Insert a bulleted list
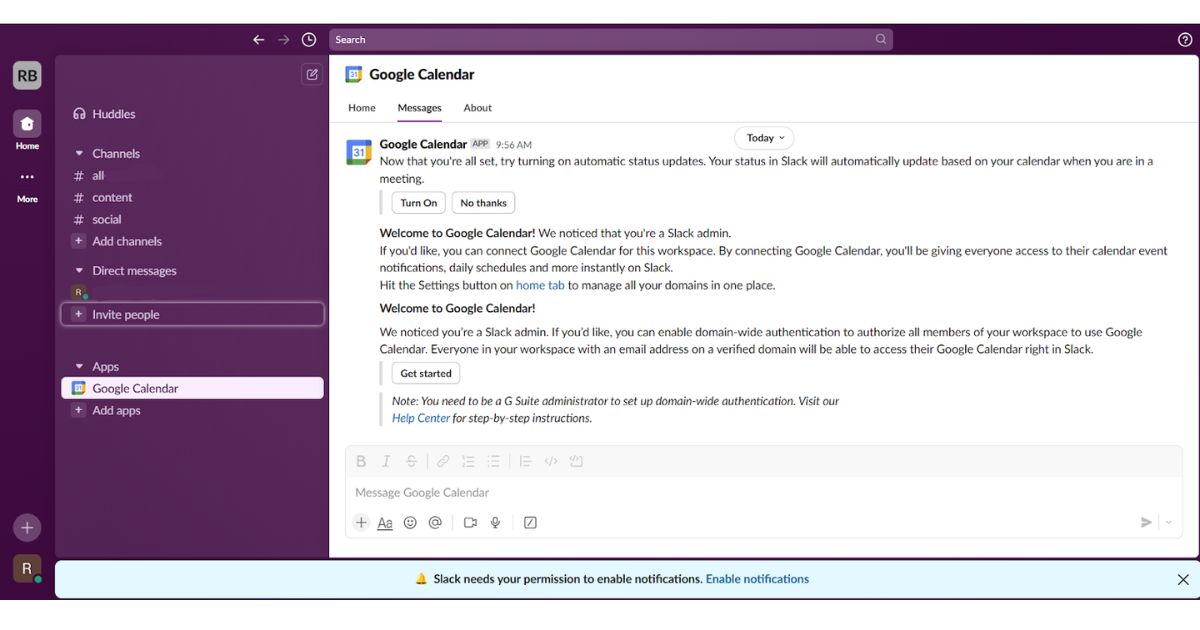The width and height of the screenshot is (1200, 630). click(x=493, y=461)
